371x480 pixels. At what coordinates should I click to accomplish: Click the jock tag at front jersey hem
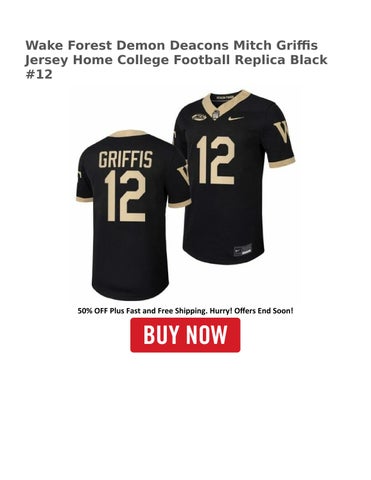(243, 250)
